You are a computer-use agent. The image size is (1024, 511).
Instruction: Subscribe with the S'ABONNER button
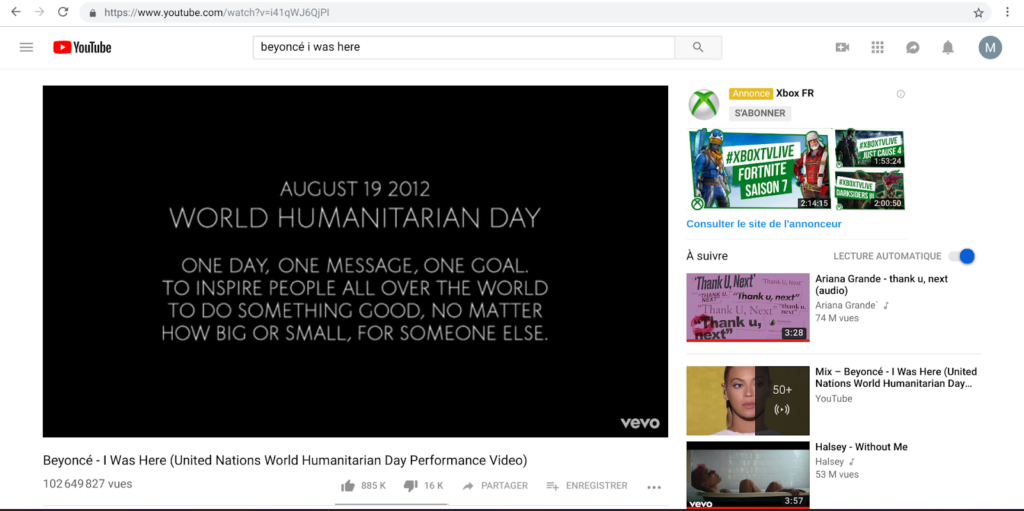pyautogui.click(x=760, y=113)
